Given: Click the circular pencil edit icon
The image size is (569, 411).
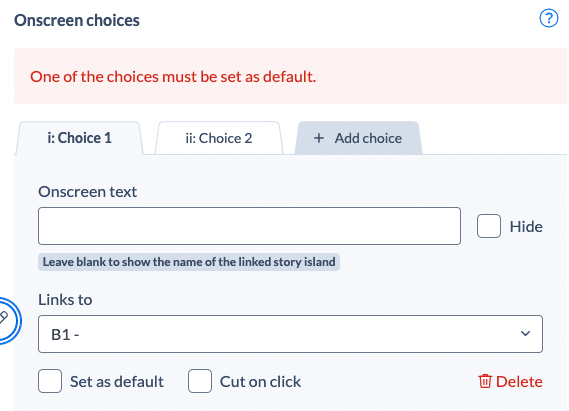Looking at the screenshot, I should [7, 320].
